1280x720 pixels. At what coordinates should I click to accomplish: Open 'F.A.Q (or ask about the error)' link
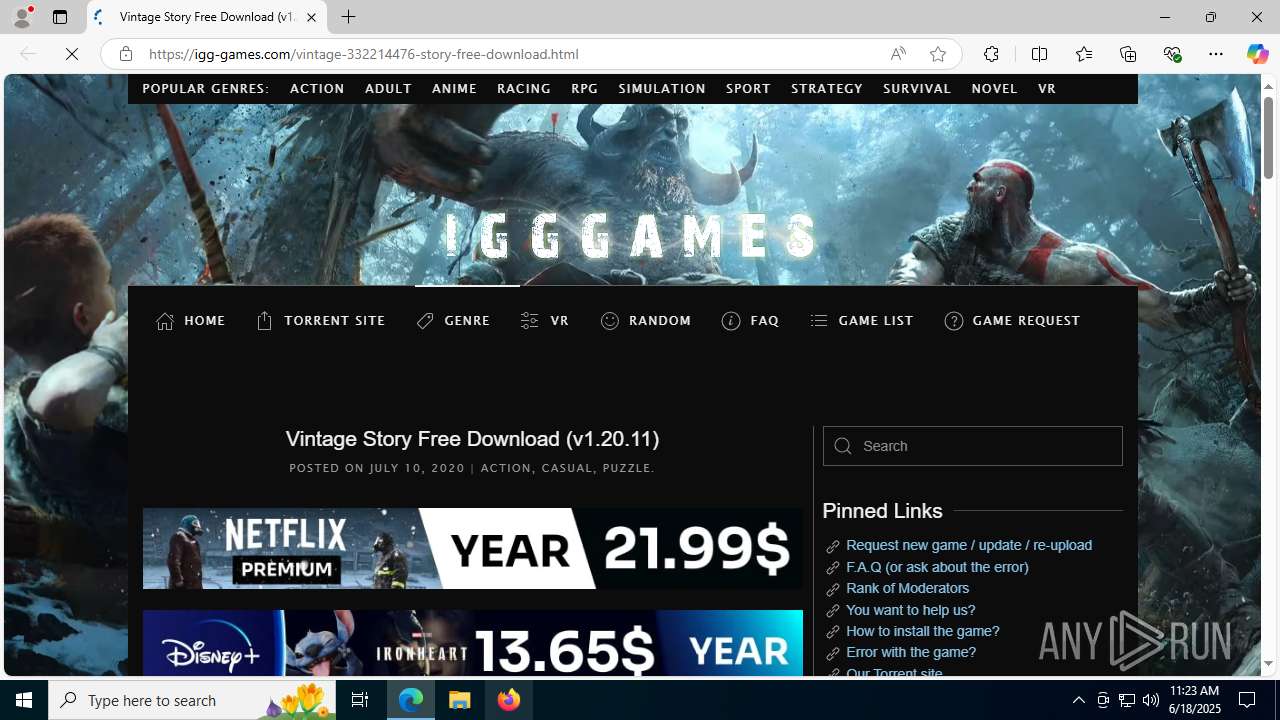937,567
